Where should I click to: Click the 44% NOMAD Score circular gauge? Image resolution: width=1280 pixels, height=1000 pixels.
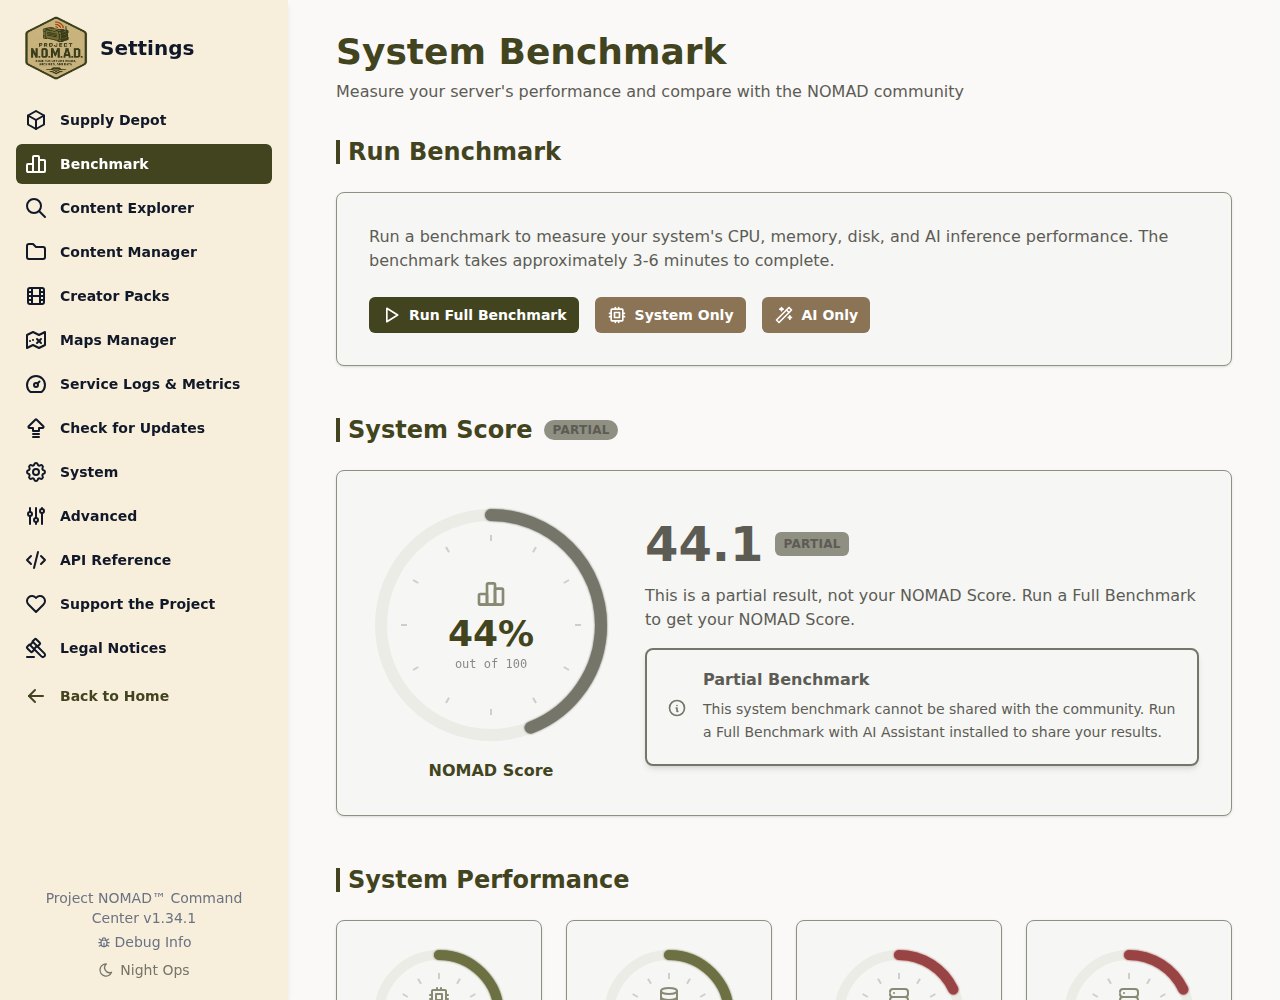491,625
